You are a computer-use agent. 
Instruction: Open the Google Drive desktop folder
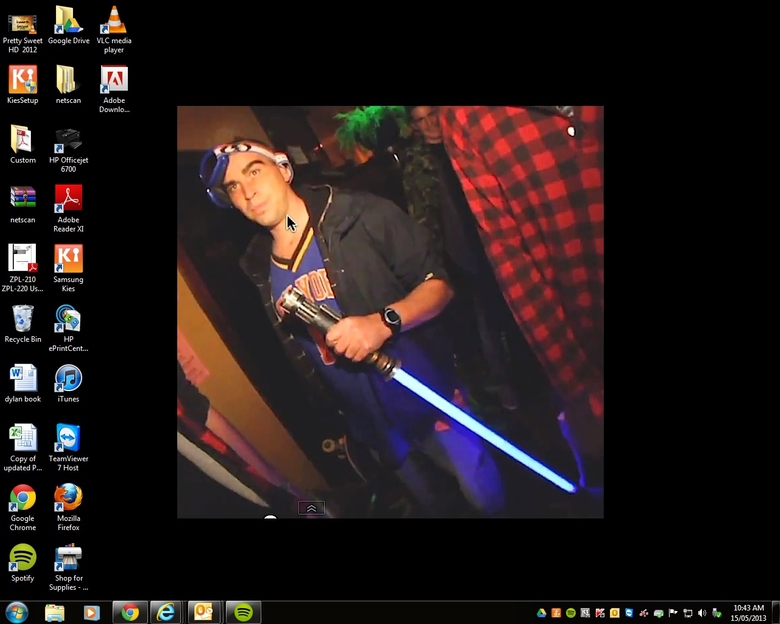[x=68, y=25]
